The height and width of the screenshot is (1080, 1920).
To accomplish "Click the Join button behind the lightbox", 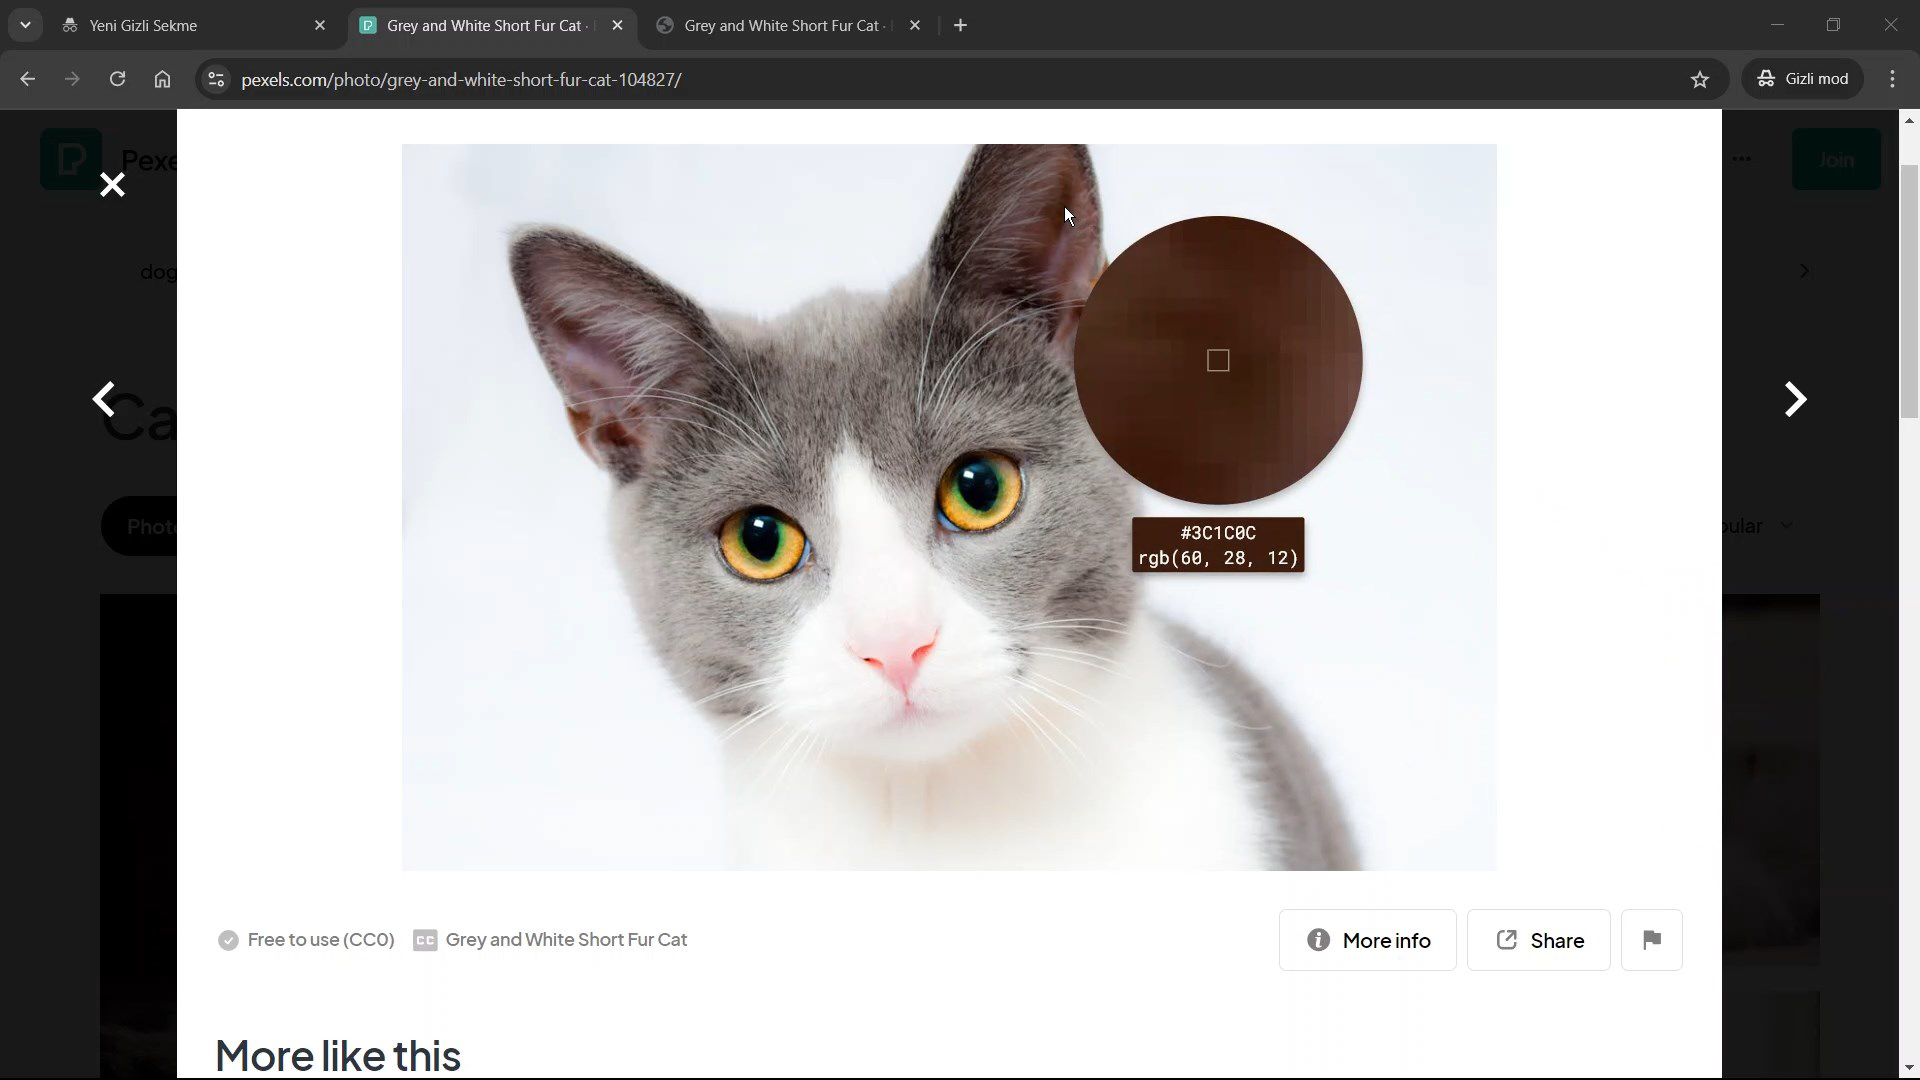I will (1836, 159).
